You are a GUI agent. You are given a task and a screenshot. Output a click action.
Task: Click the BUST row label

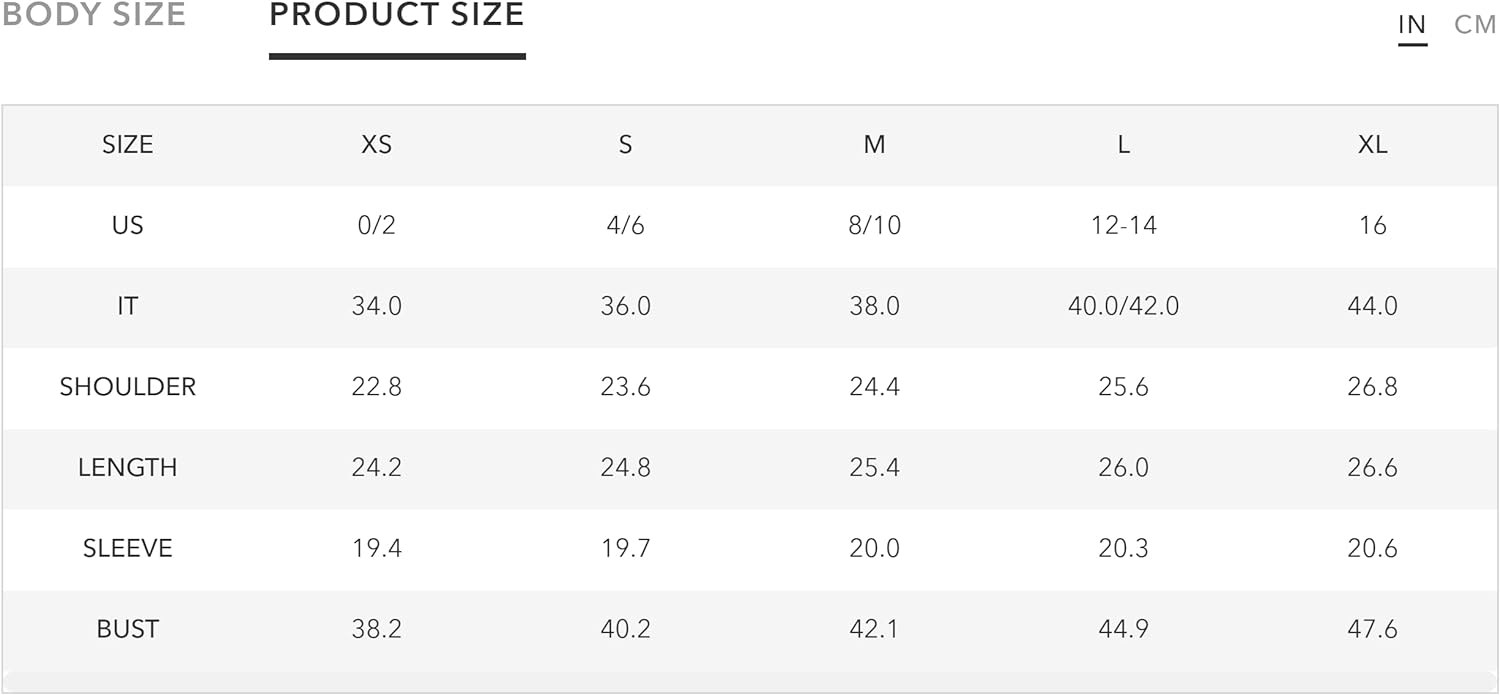tap(128, 629)
